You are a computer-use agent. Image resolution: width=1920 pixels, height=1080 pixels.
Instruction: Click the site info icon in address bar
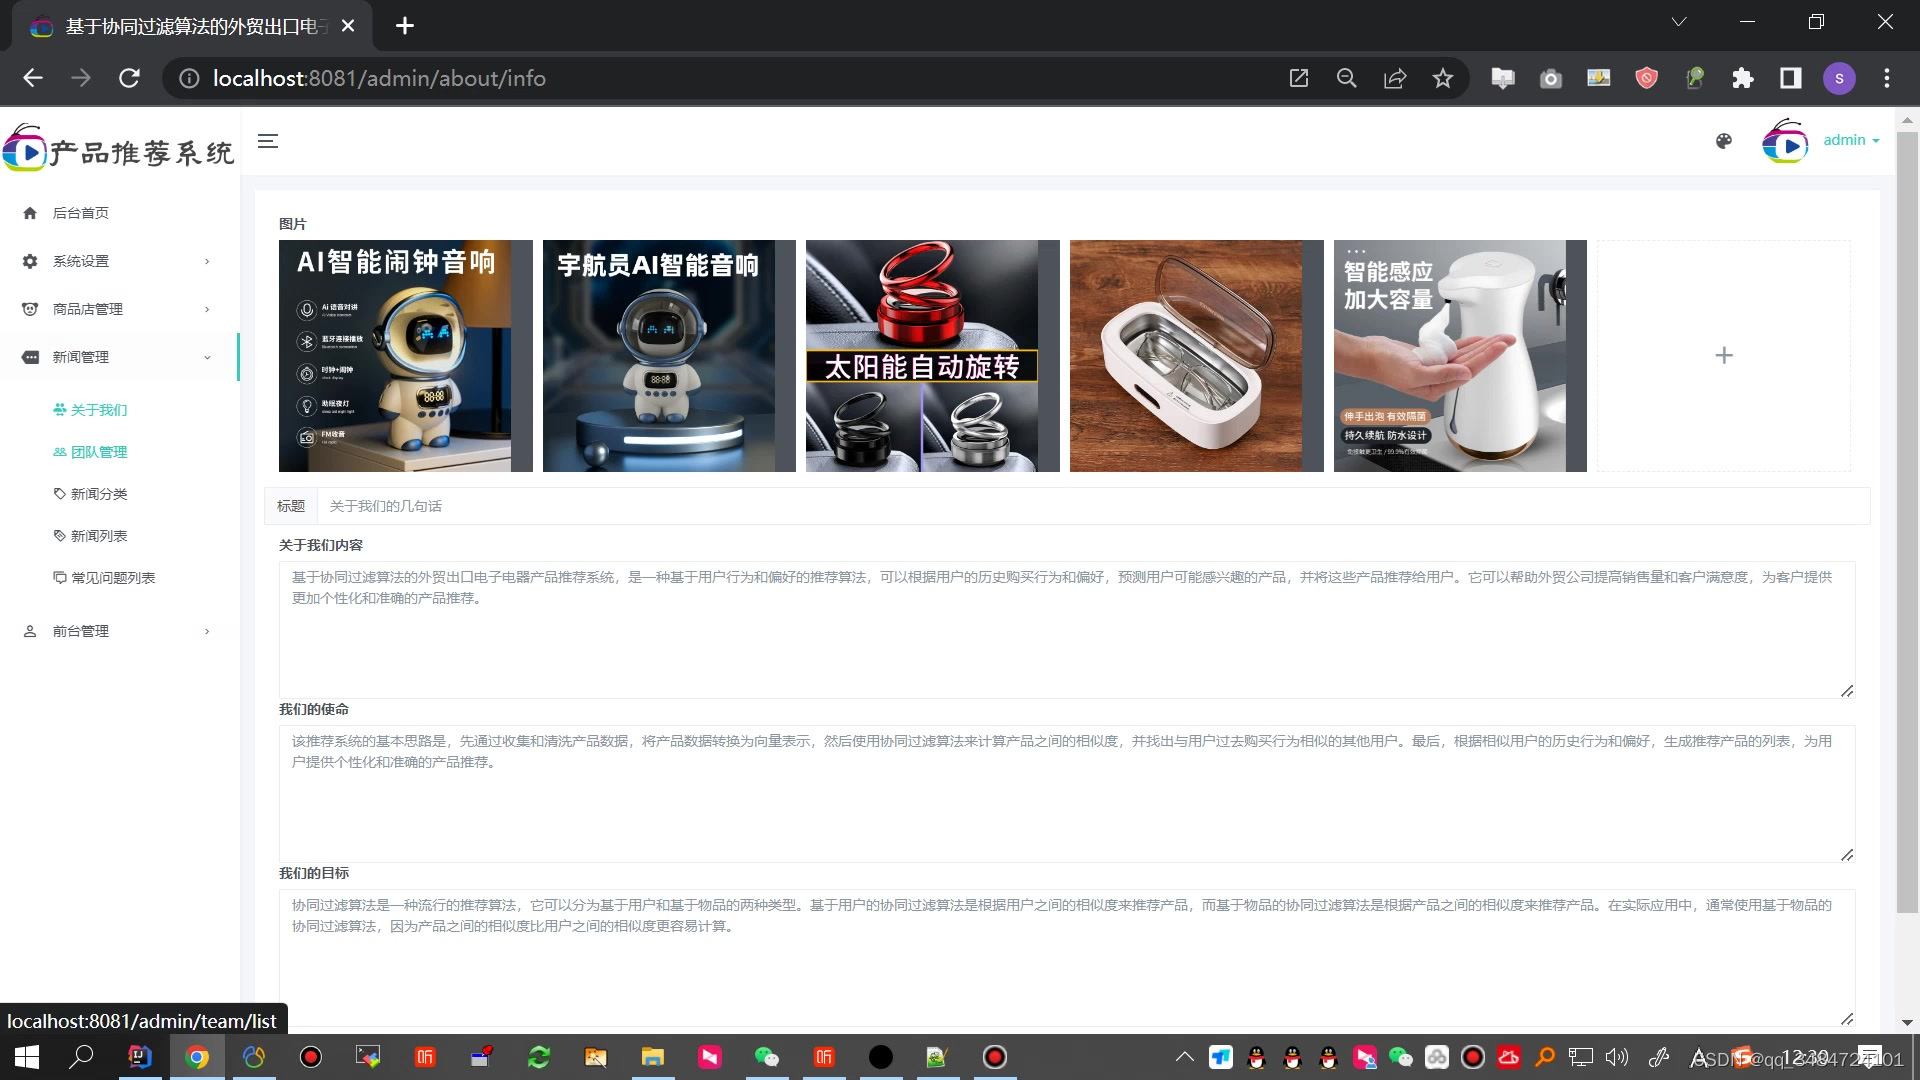(x=189, y=78)
